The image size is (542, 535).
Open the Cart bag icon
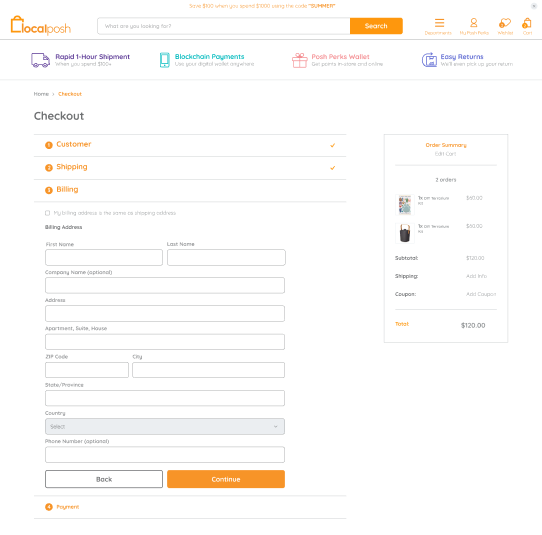[527, 23]
